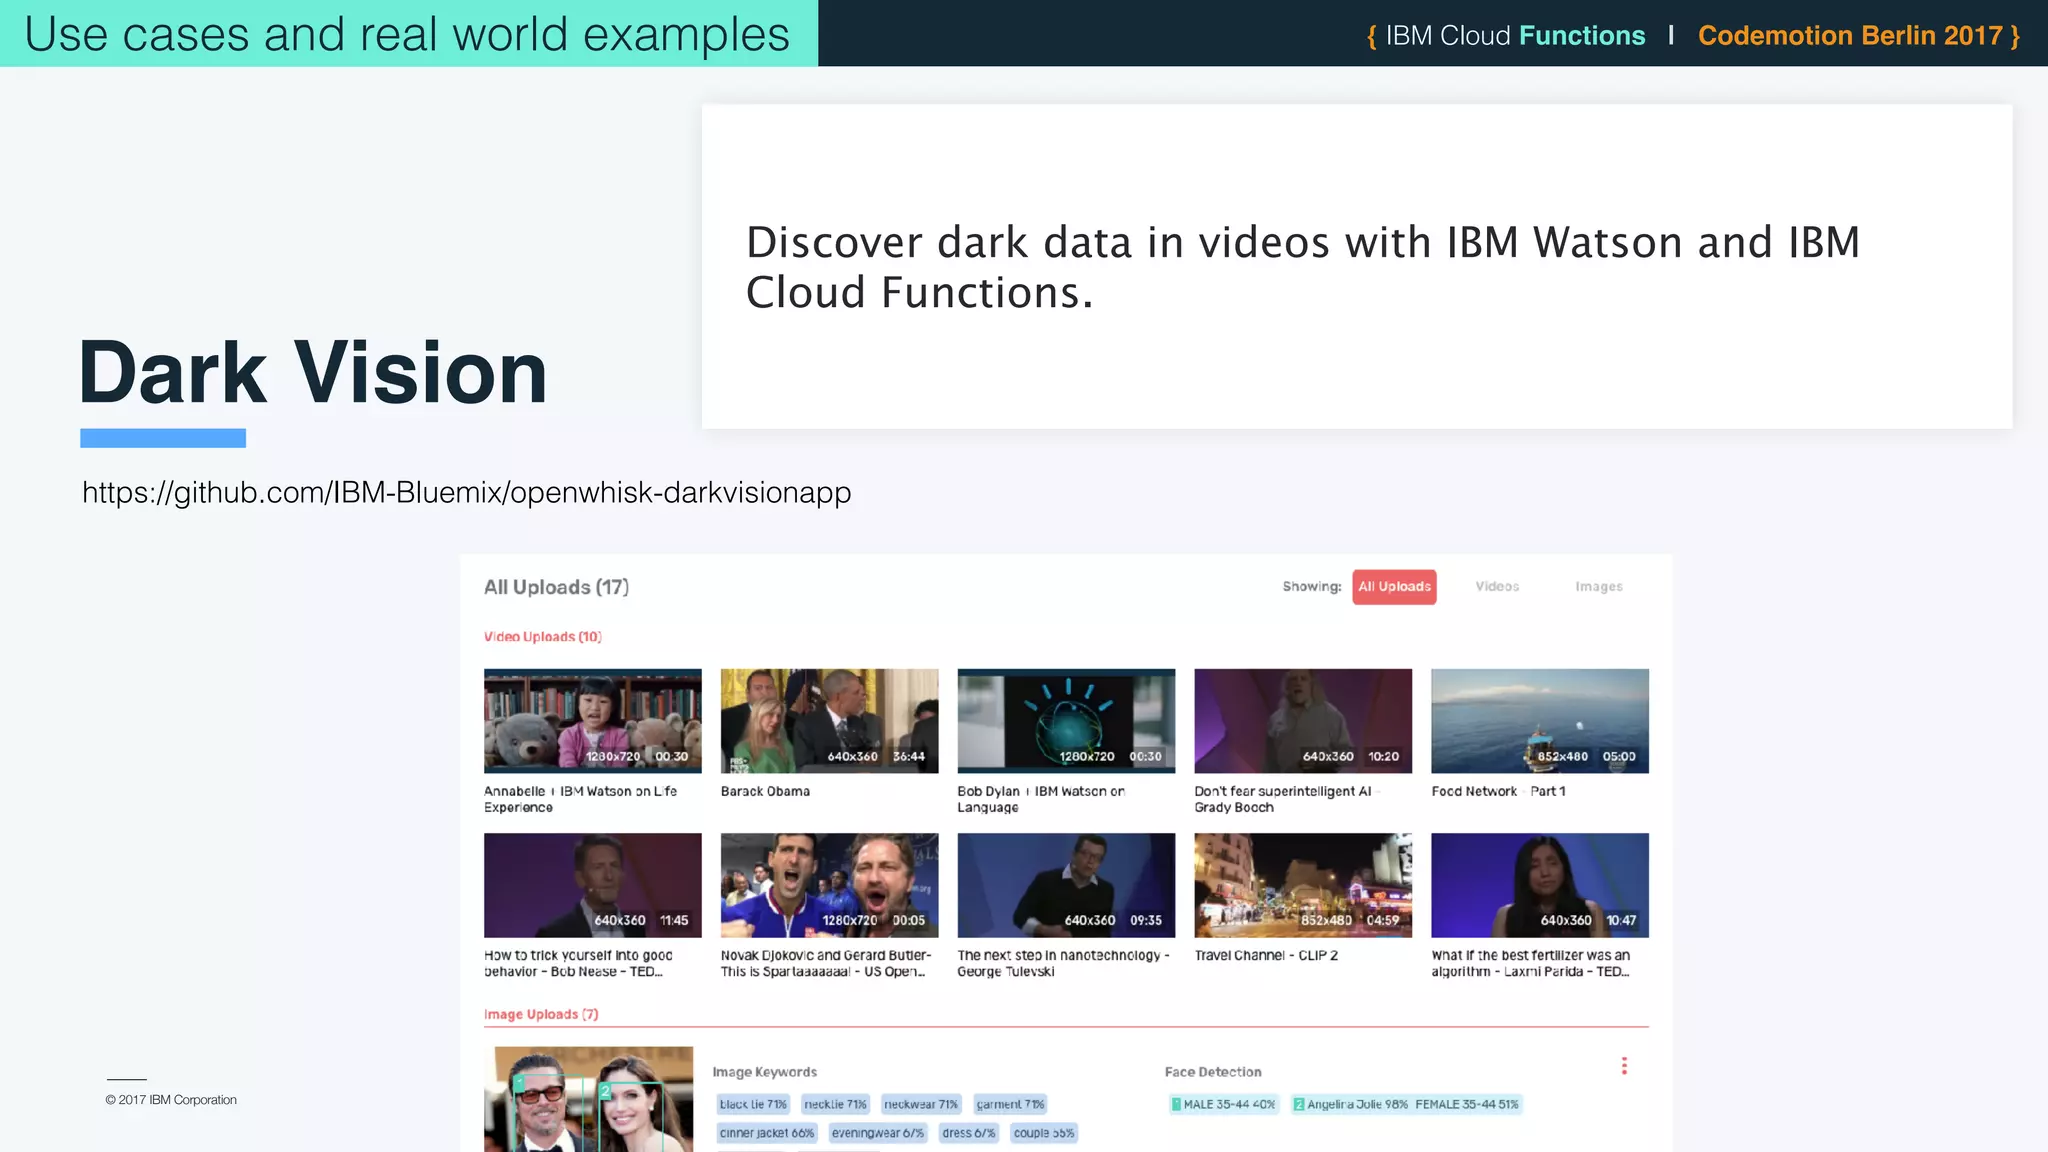Screen dimensions: 2048x1152
Task: Click 'Food Network - Part 1' title
Action: [x=1498, y=791]
